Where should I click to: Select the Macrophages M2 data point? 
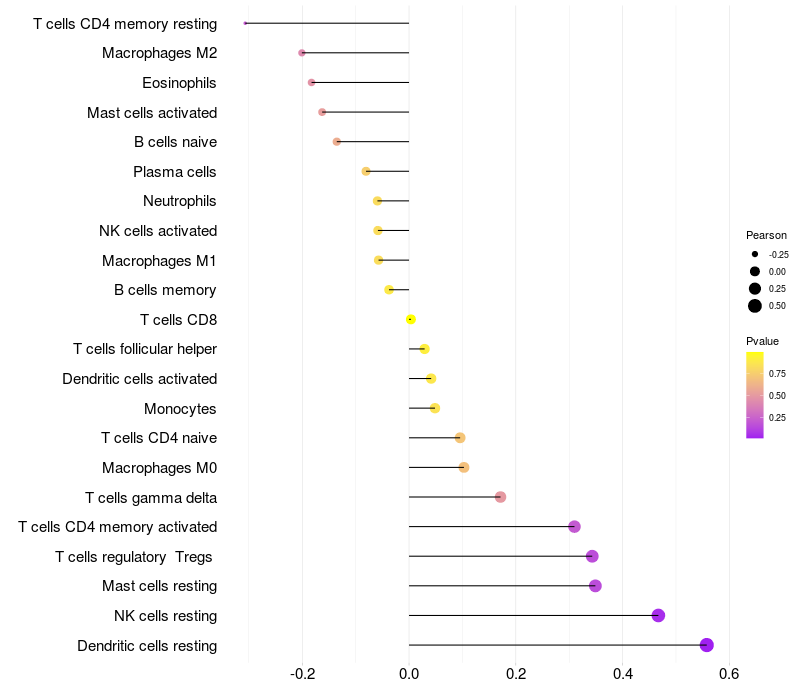(x=302, y=53)
